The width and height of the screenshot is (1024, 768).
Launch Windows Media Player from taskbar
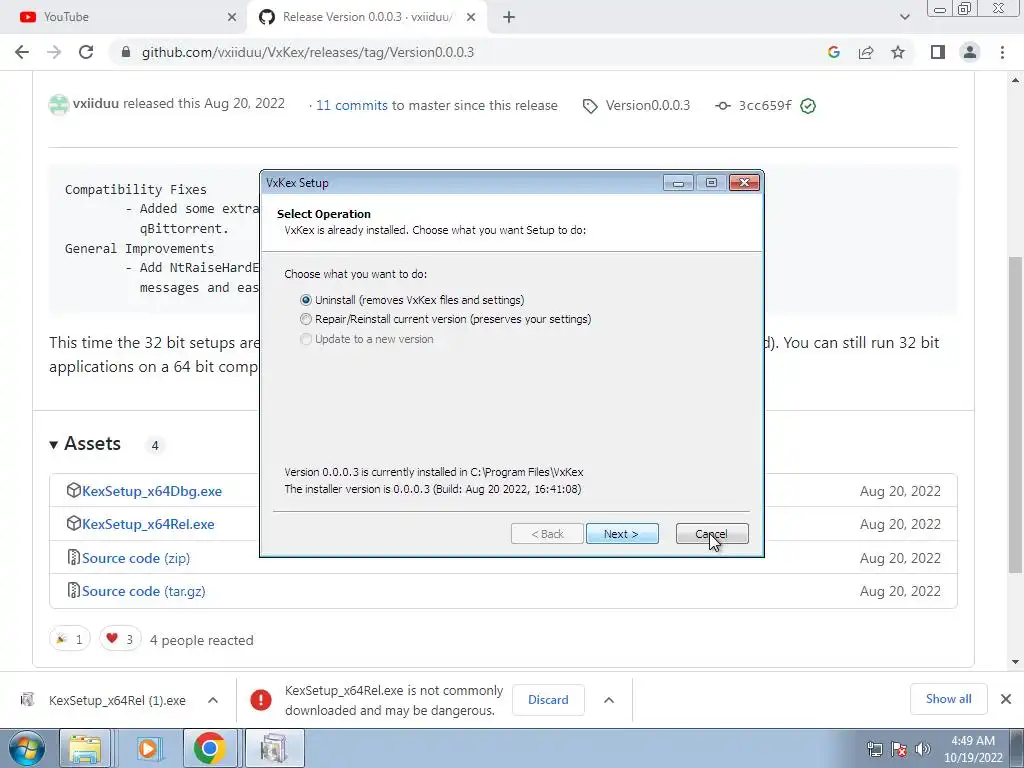pyautogui.click(x=148, y=748)
